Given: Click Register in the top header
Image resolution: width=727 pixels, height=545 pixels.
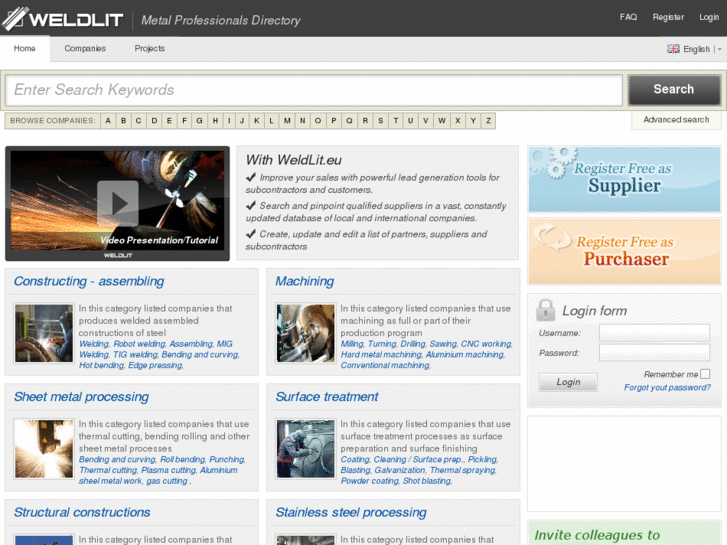Looking at the screenshot, I should [668, 17].
